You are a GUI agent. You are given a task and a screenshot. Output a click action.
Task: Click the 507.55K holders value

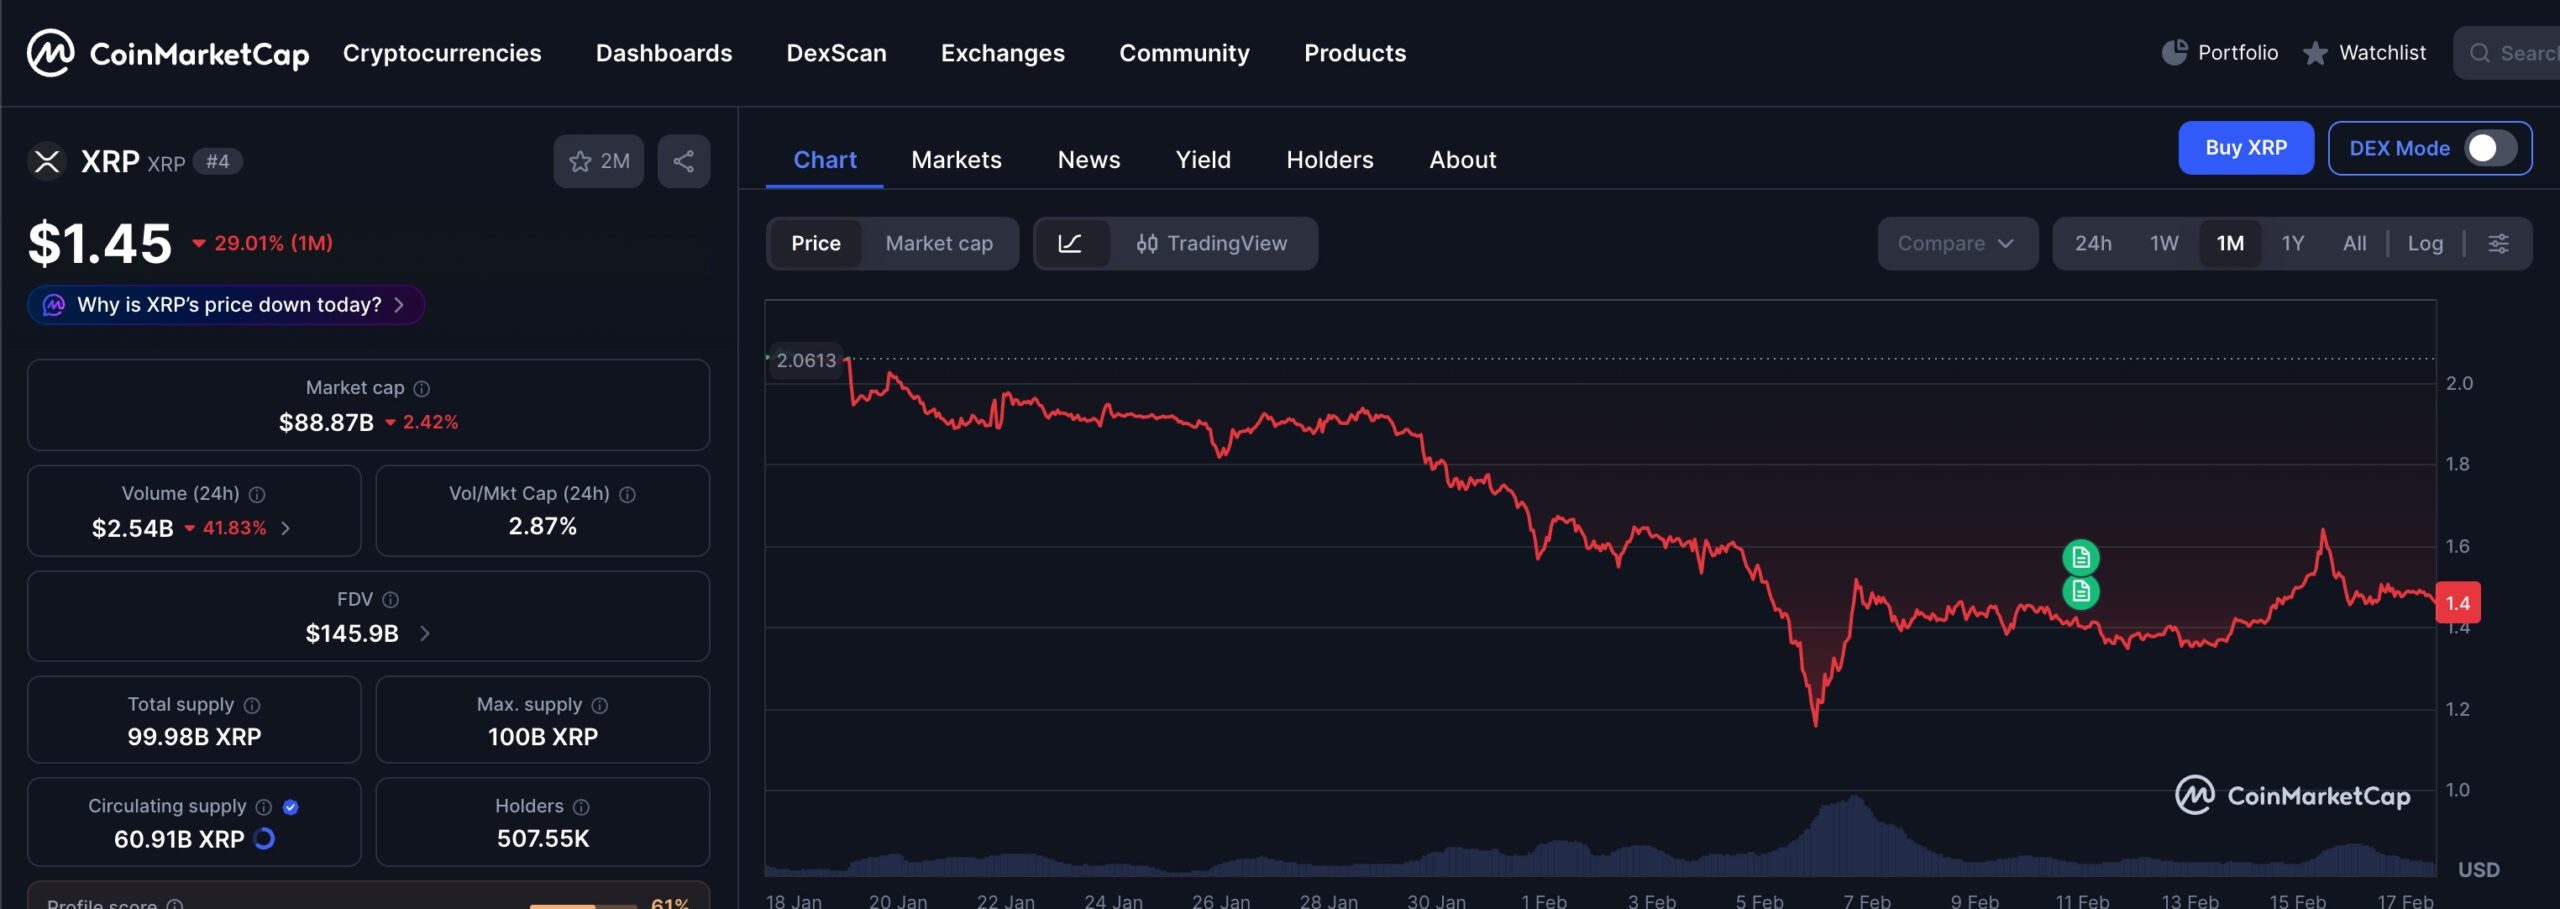pos(543,839)
